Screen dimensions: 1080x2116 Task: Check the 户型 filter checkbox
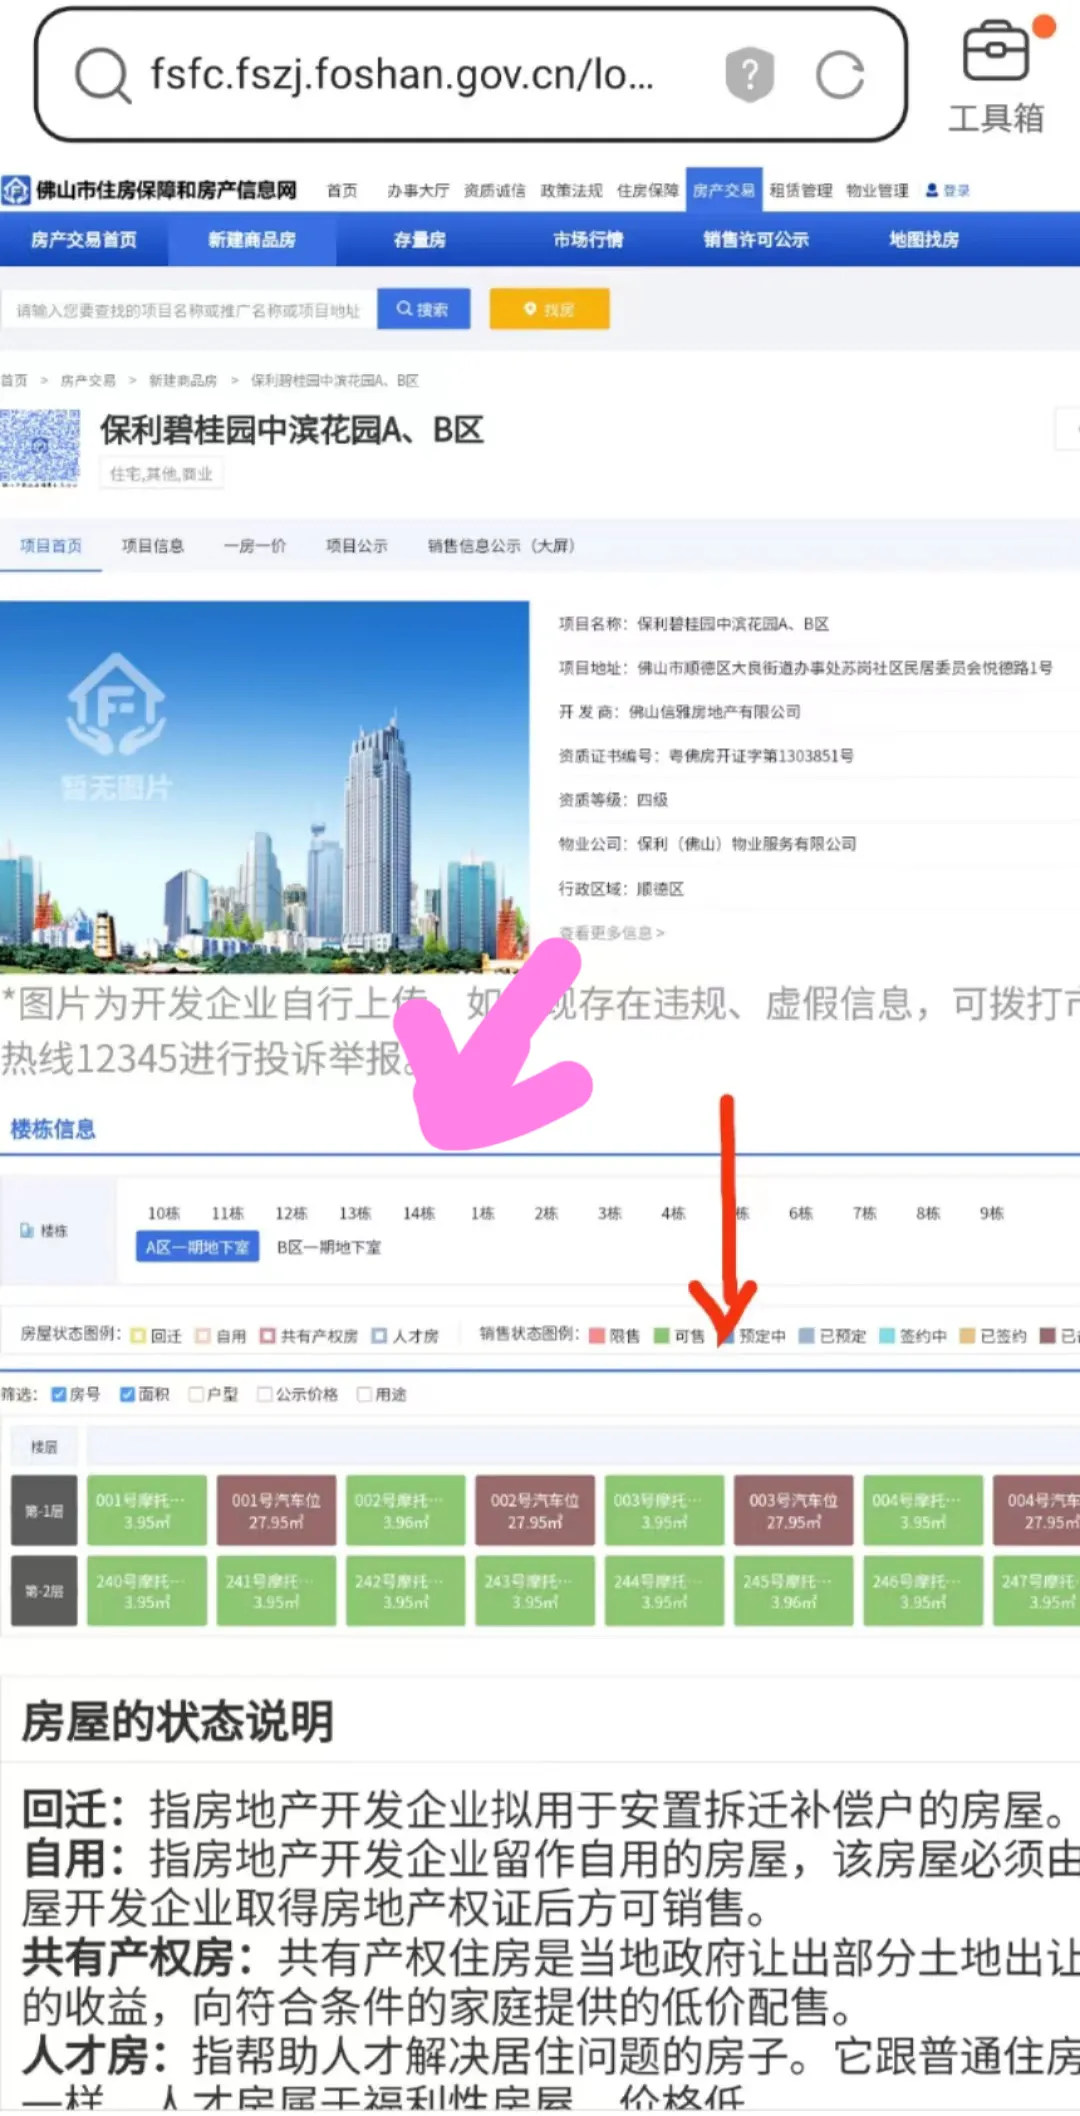pos(197,1394)
